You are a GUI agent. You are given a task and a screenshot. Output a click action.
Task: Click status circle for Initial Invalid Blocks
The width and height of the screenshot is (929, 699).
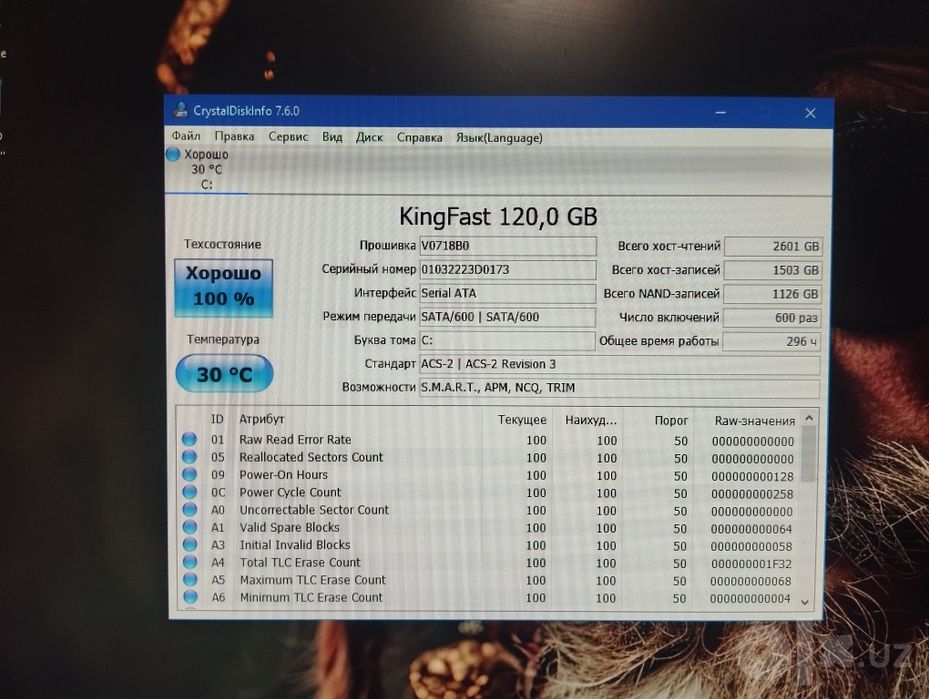coord(190,544)
